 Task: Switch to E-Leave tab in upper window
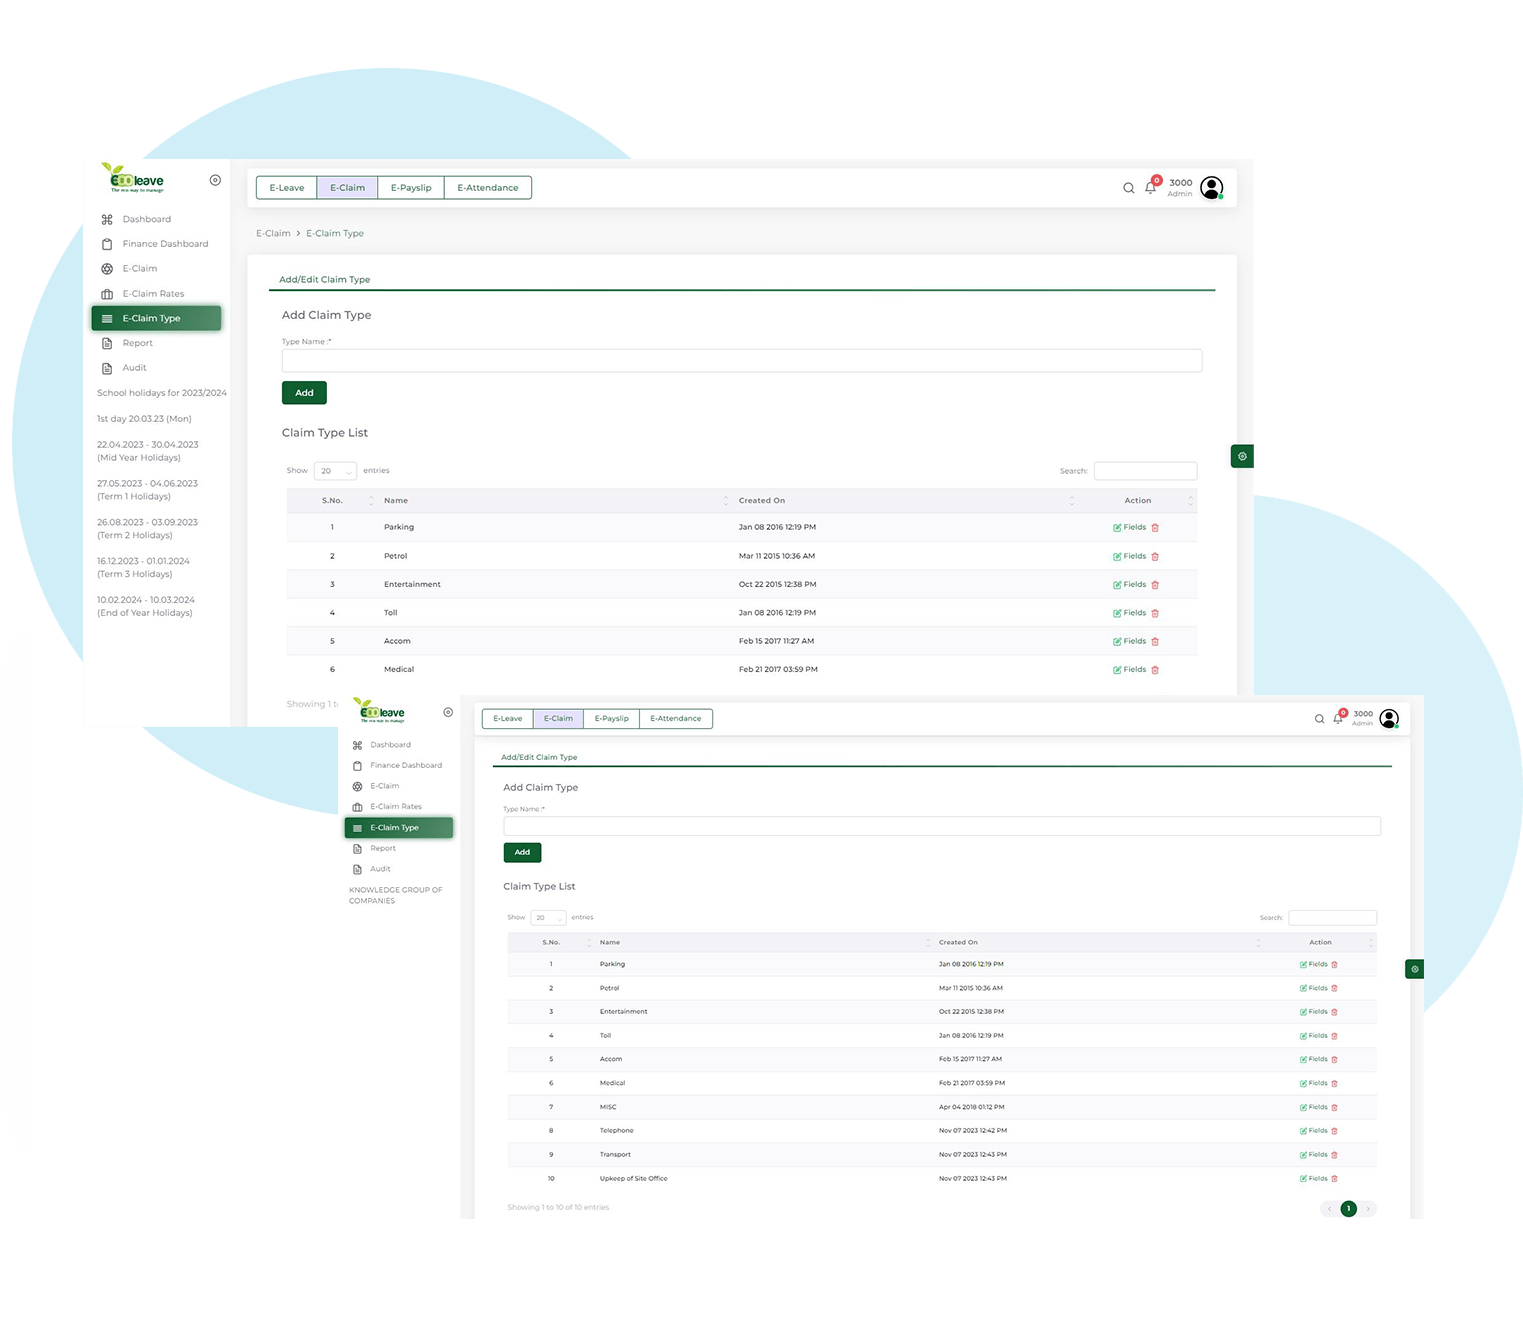287,188
